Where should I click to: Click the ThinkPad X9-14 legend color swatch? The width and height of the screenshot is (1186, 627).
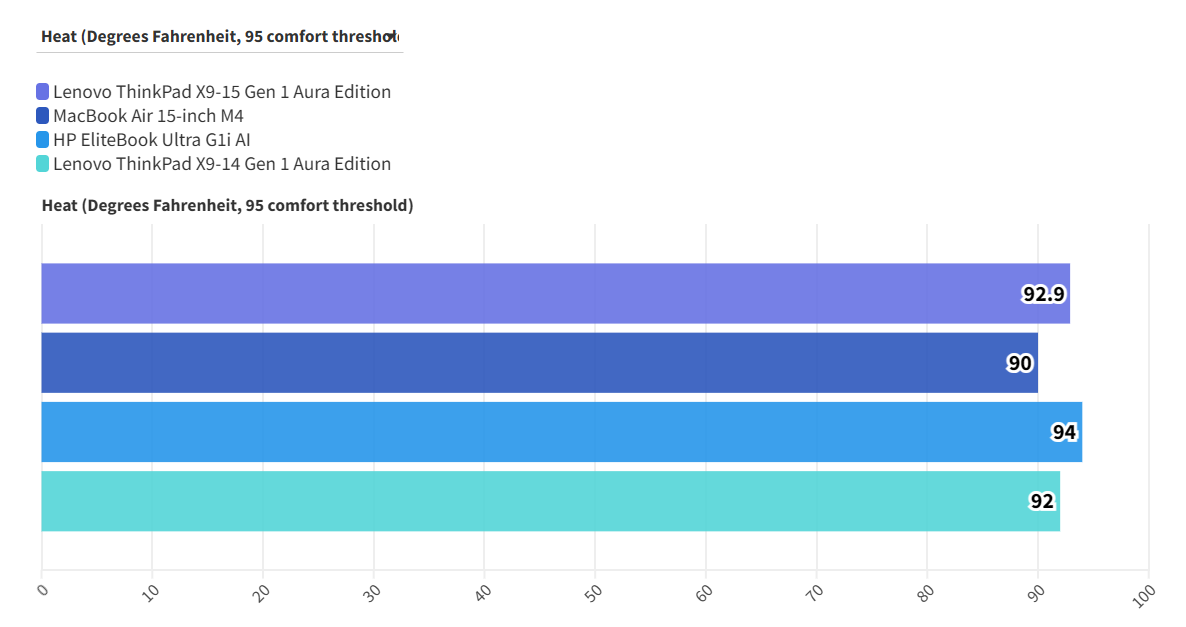43,164
